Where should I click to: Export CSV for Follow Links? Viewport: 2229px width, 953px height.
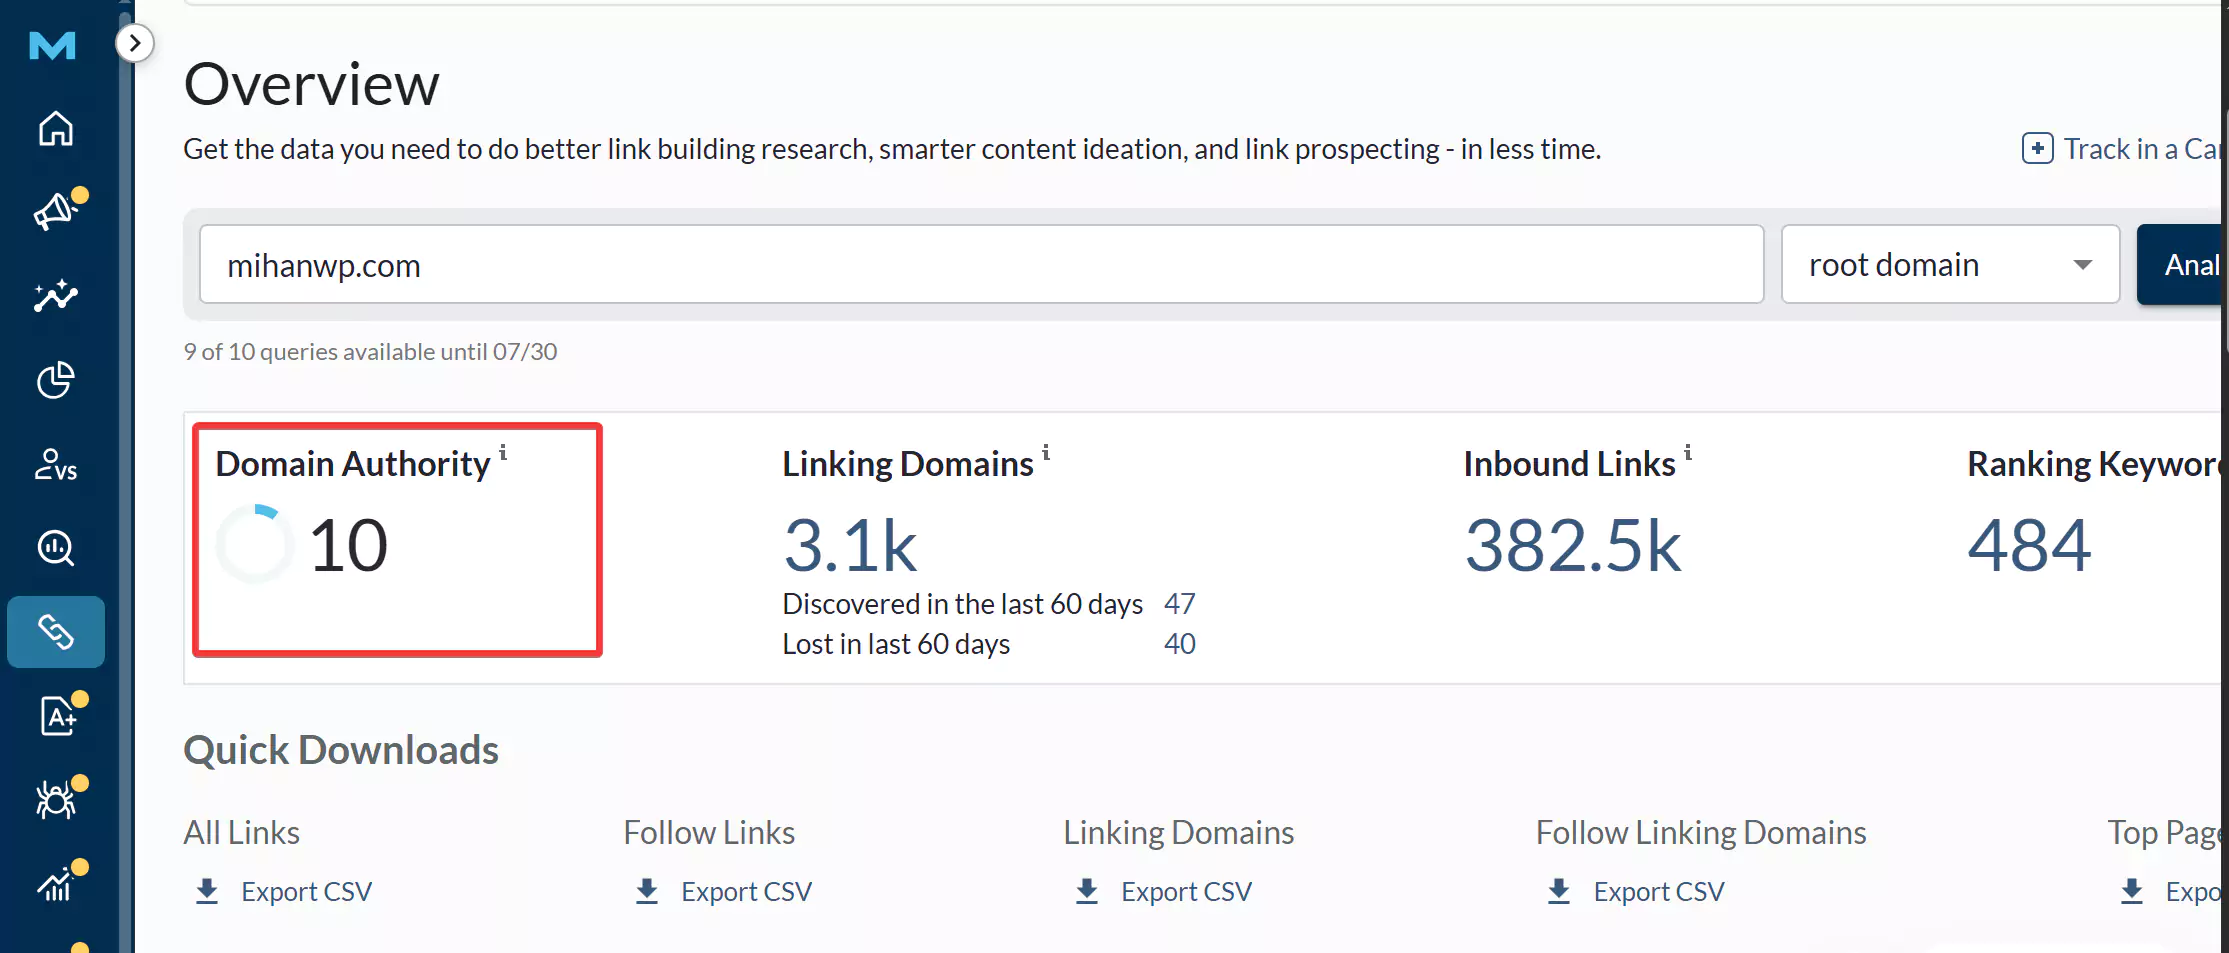point(746,891)
